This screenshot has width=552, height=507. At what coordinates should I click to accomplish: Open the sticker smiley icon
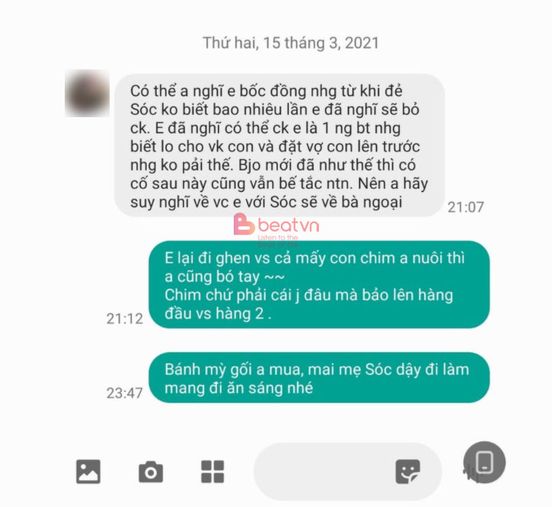[408, 472]
